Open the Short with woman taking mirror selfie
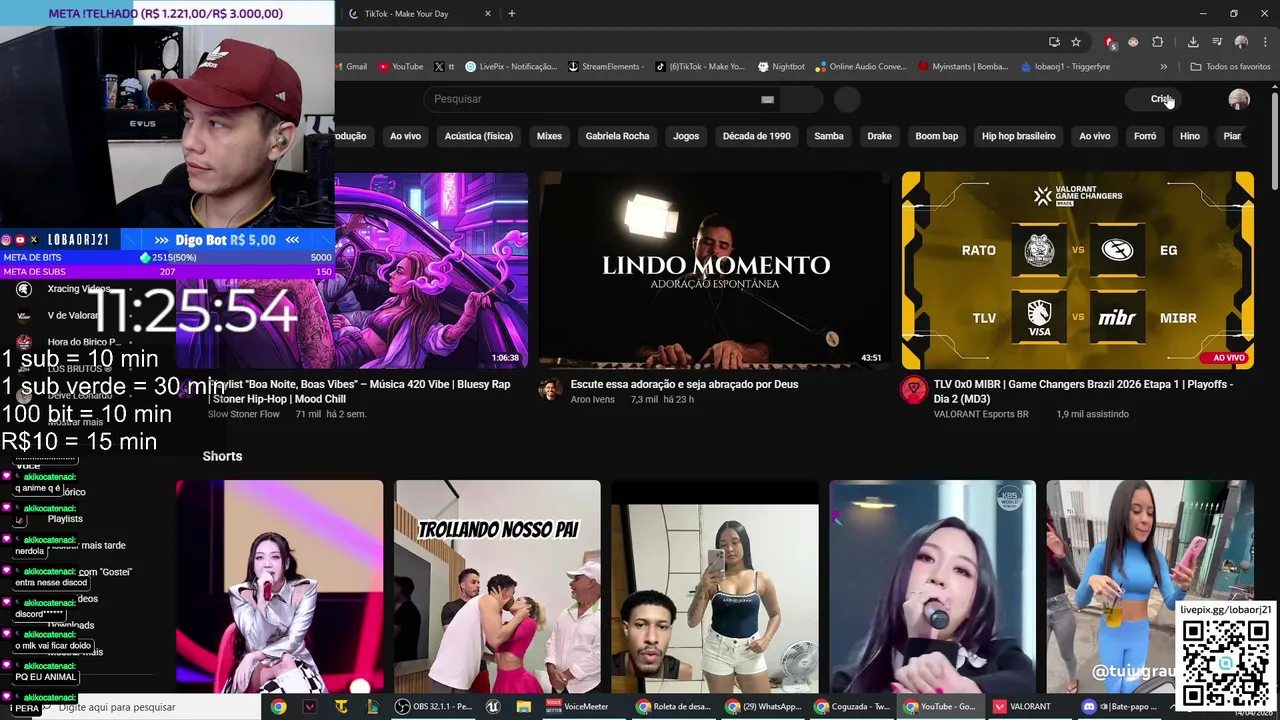This screenshot has height=720, width=1280. tap(715, 586)
